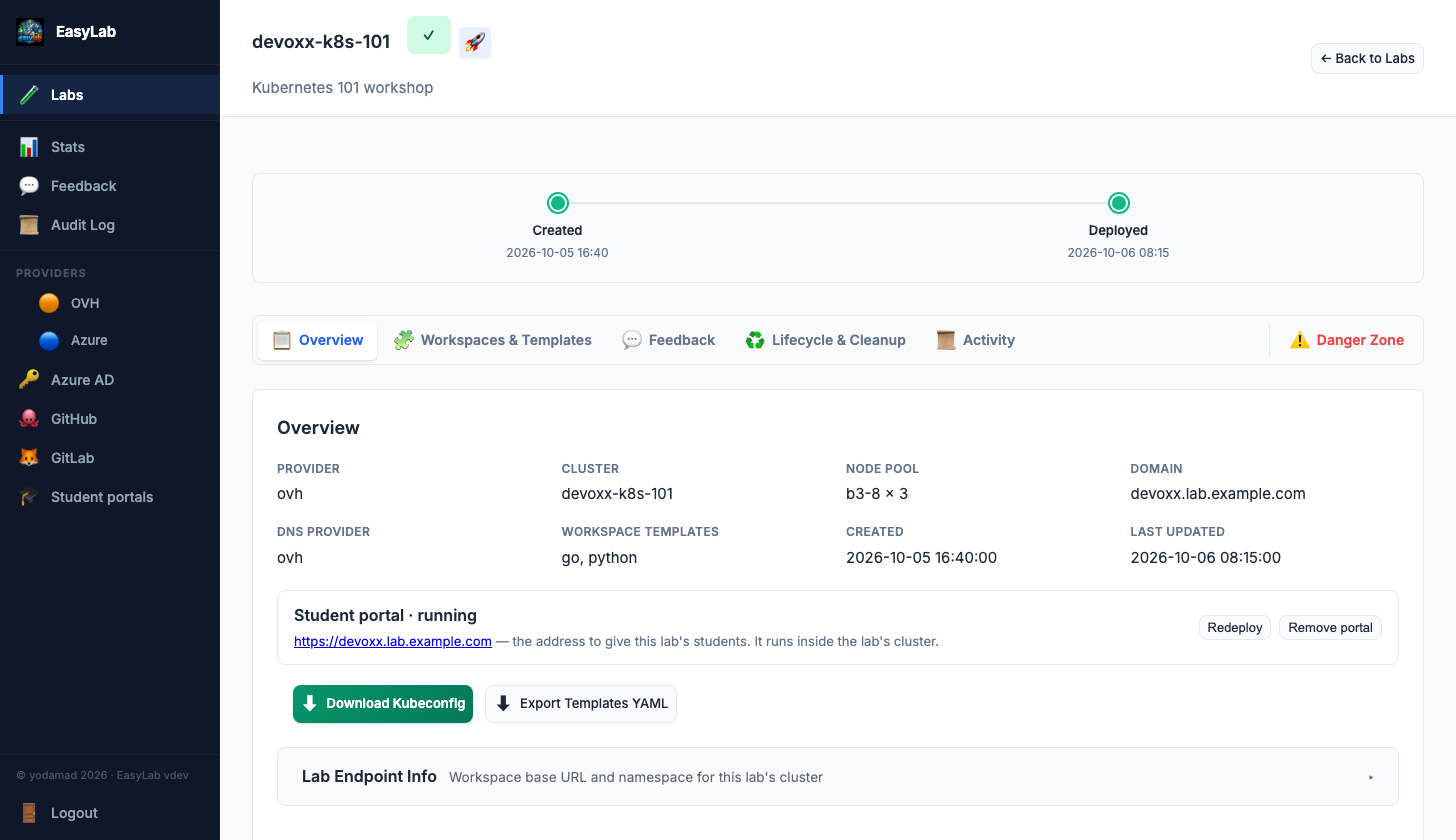The image size is (1456, 840).
Task: Select GitHub in the sidebar
Action: pos(110,419)
